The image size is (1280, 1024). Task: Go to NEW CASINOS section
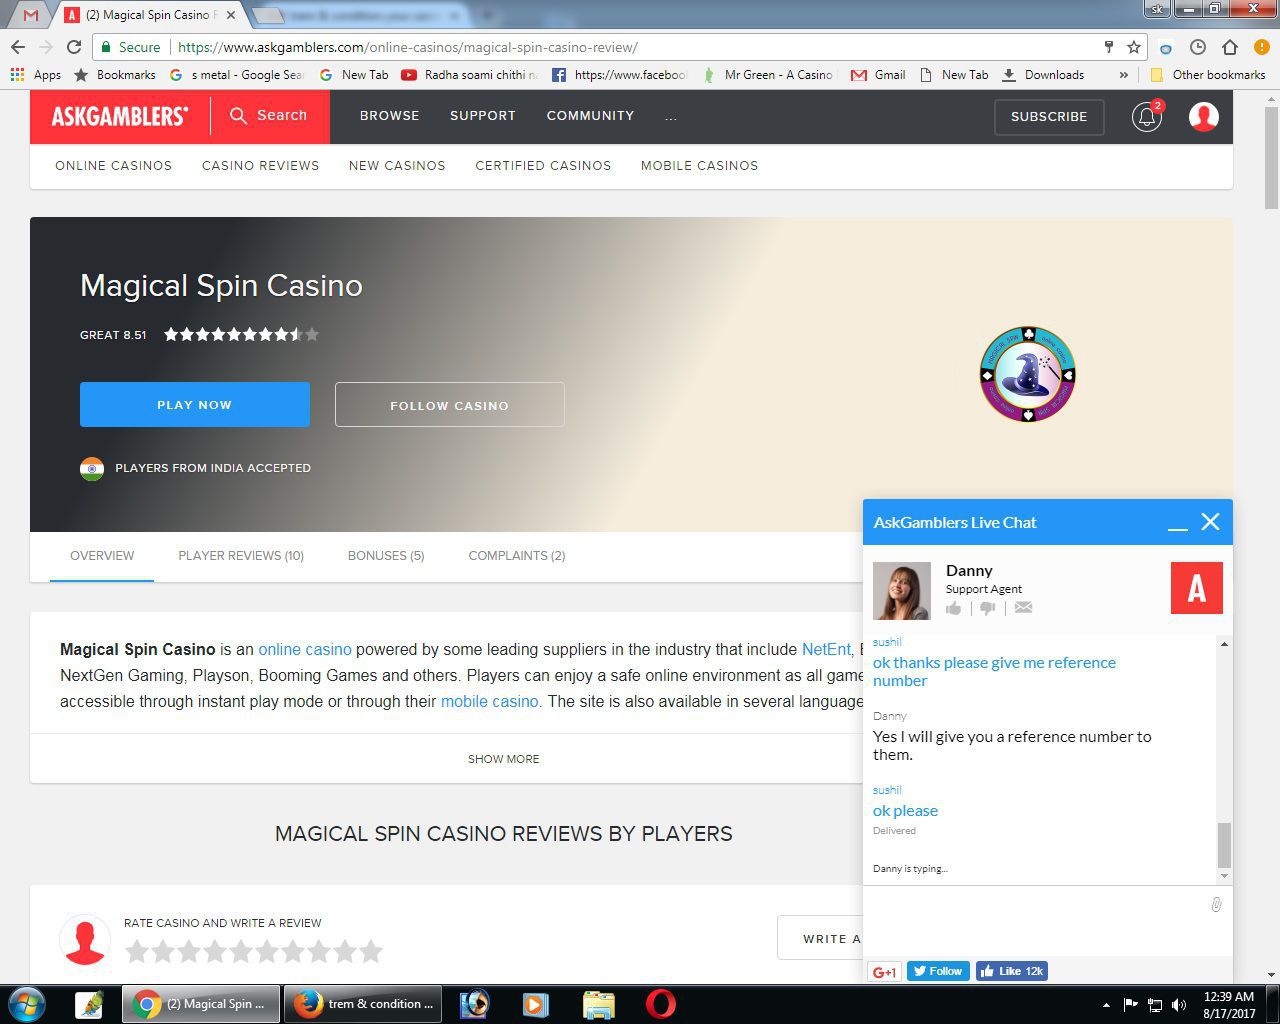click(397, 166)
